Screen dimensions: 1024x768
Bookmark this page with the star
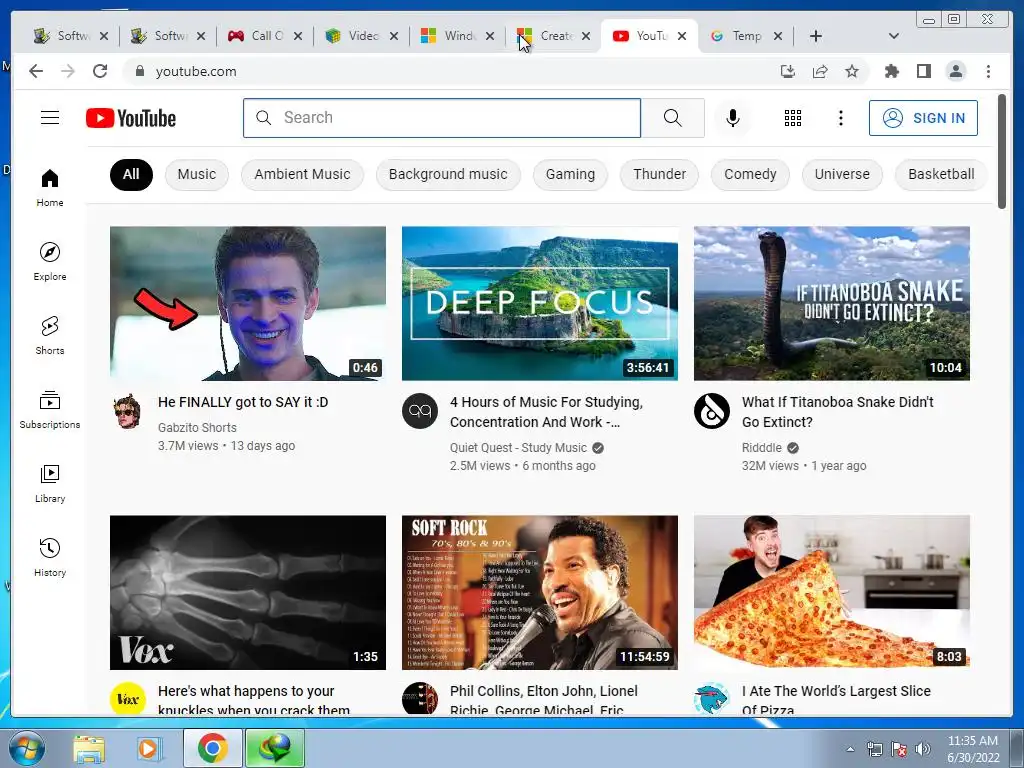tap(852, 71)
